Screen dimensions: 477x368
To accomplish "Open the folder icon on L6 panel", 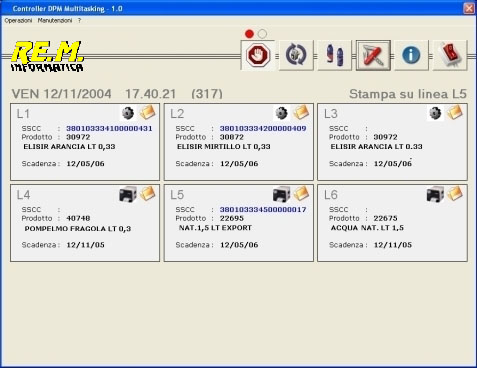I will pos(455,193).
